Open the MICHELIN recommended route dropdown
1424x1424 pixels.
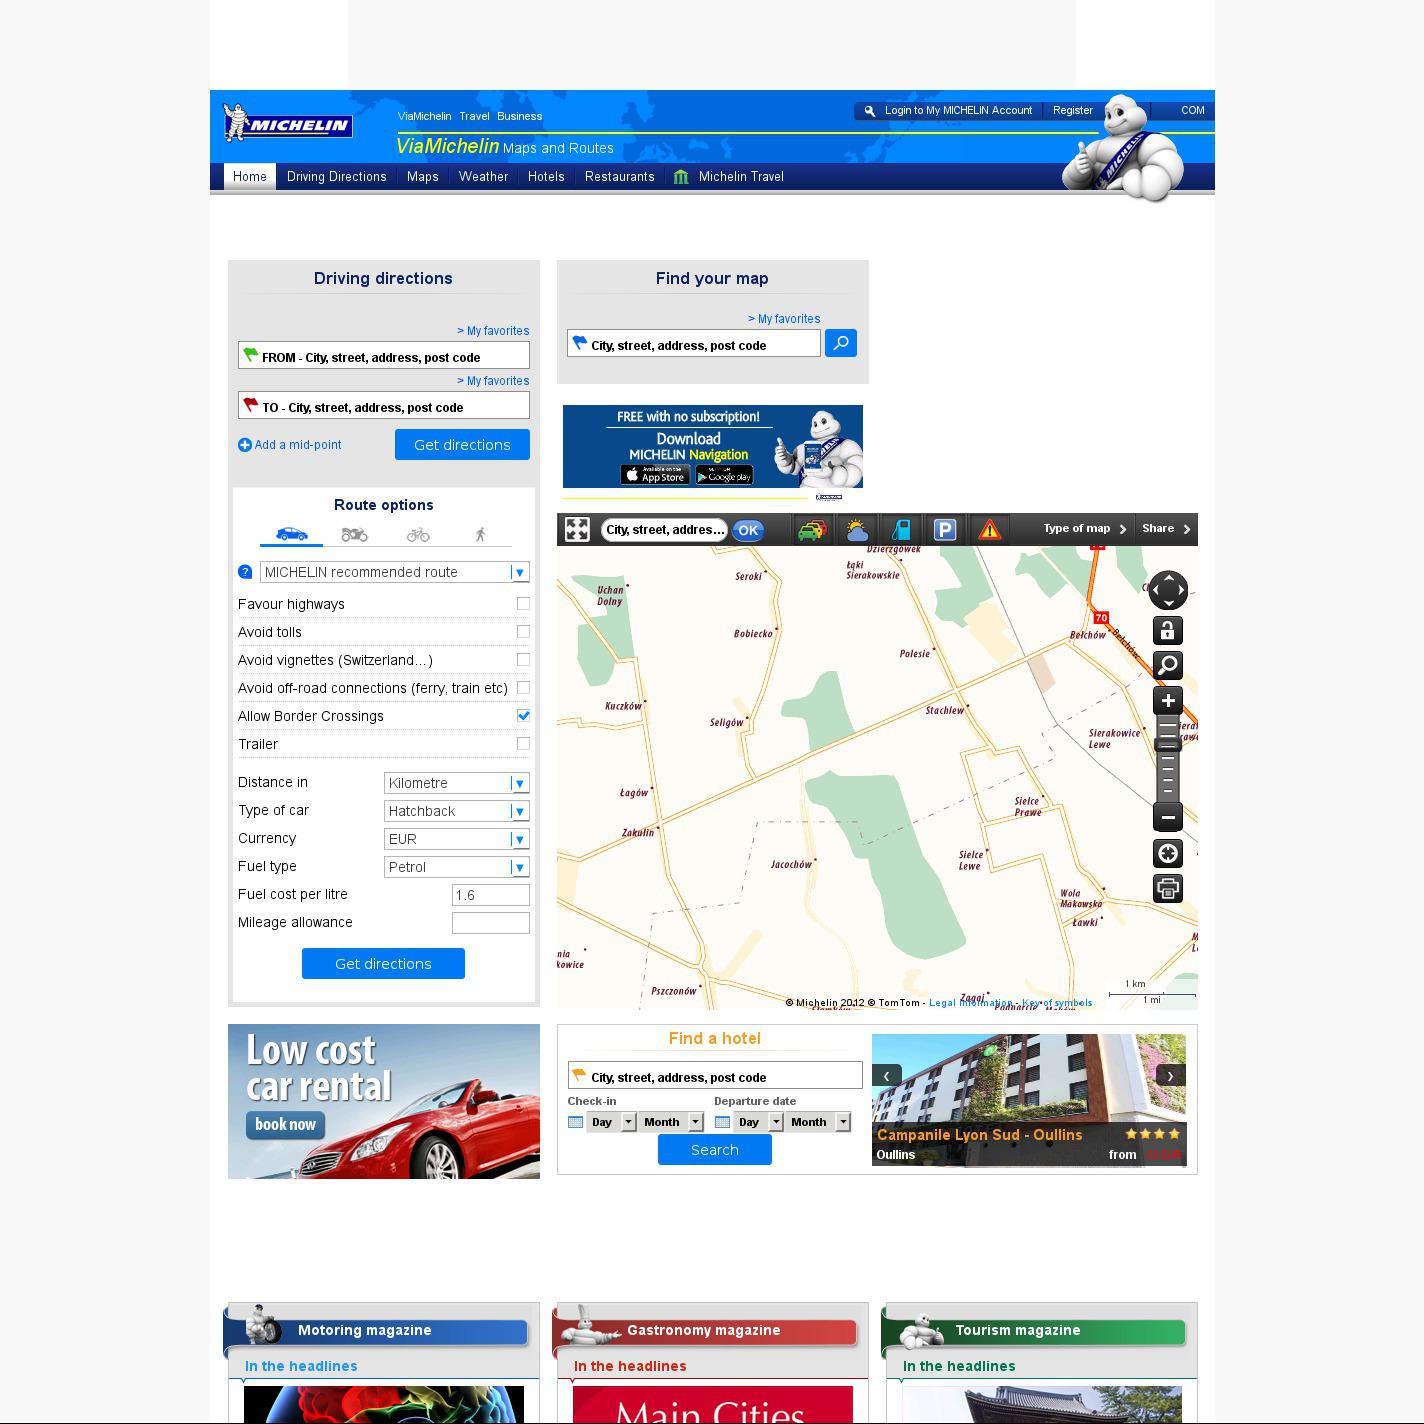[x=394, y=572]
